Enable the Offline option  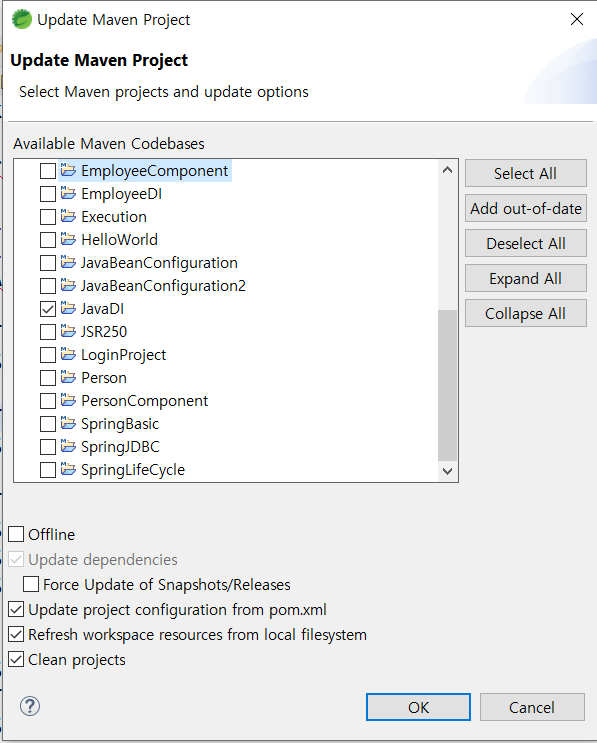coord(16,534)
